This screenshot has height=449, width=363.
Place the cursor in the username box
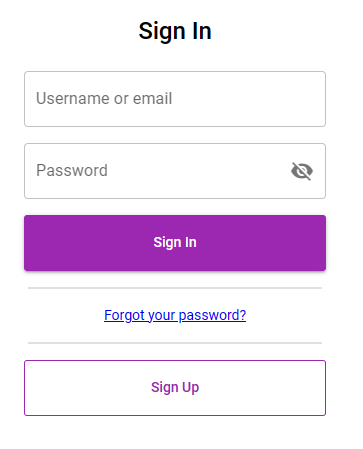point(175,99)
